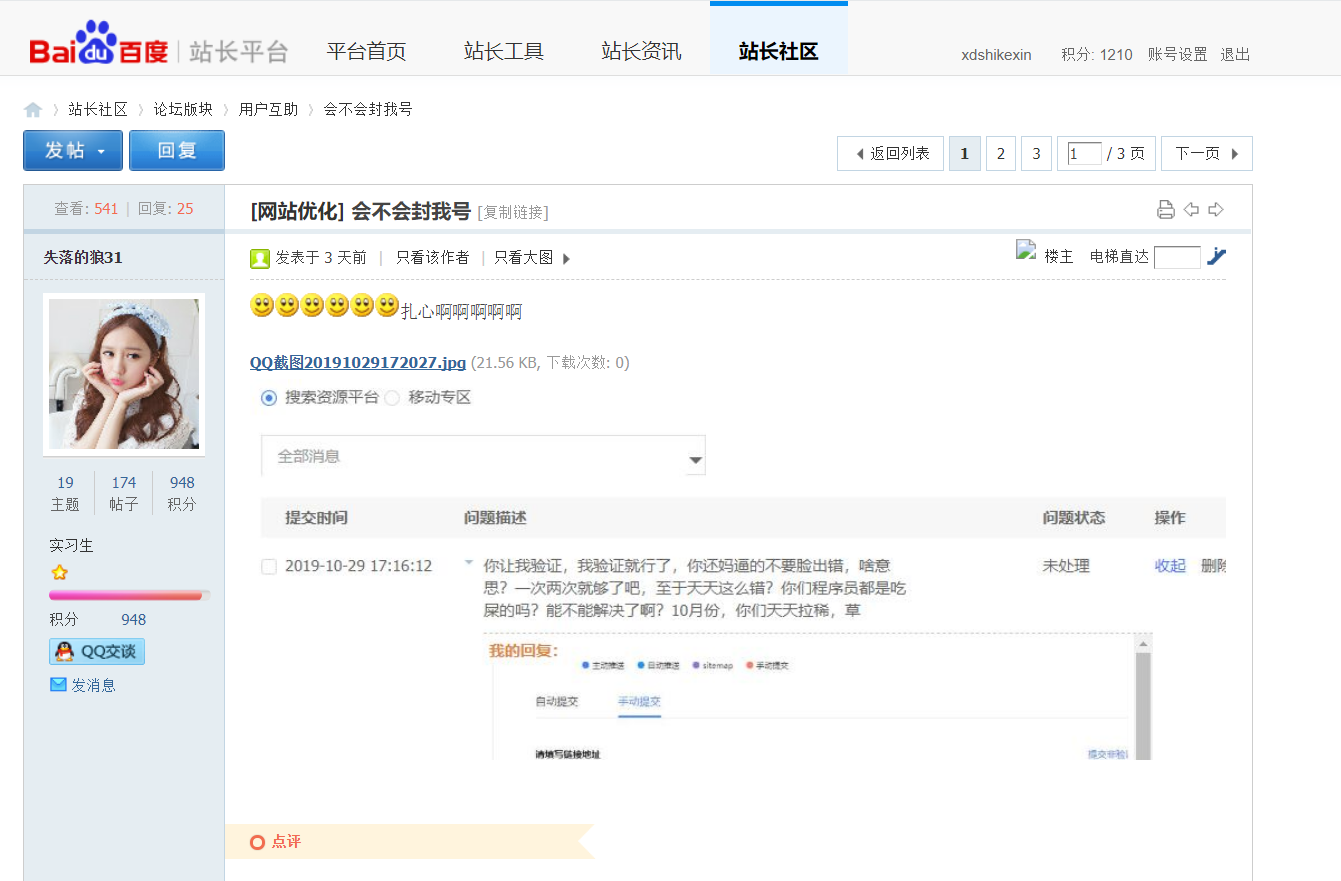Select the 搜索资源平台 radio button
Viewport: 1341px width, 881px height.
click(268, 397)
